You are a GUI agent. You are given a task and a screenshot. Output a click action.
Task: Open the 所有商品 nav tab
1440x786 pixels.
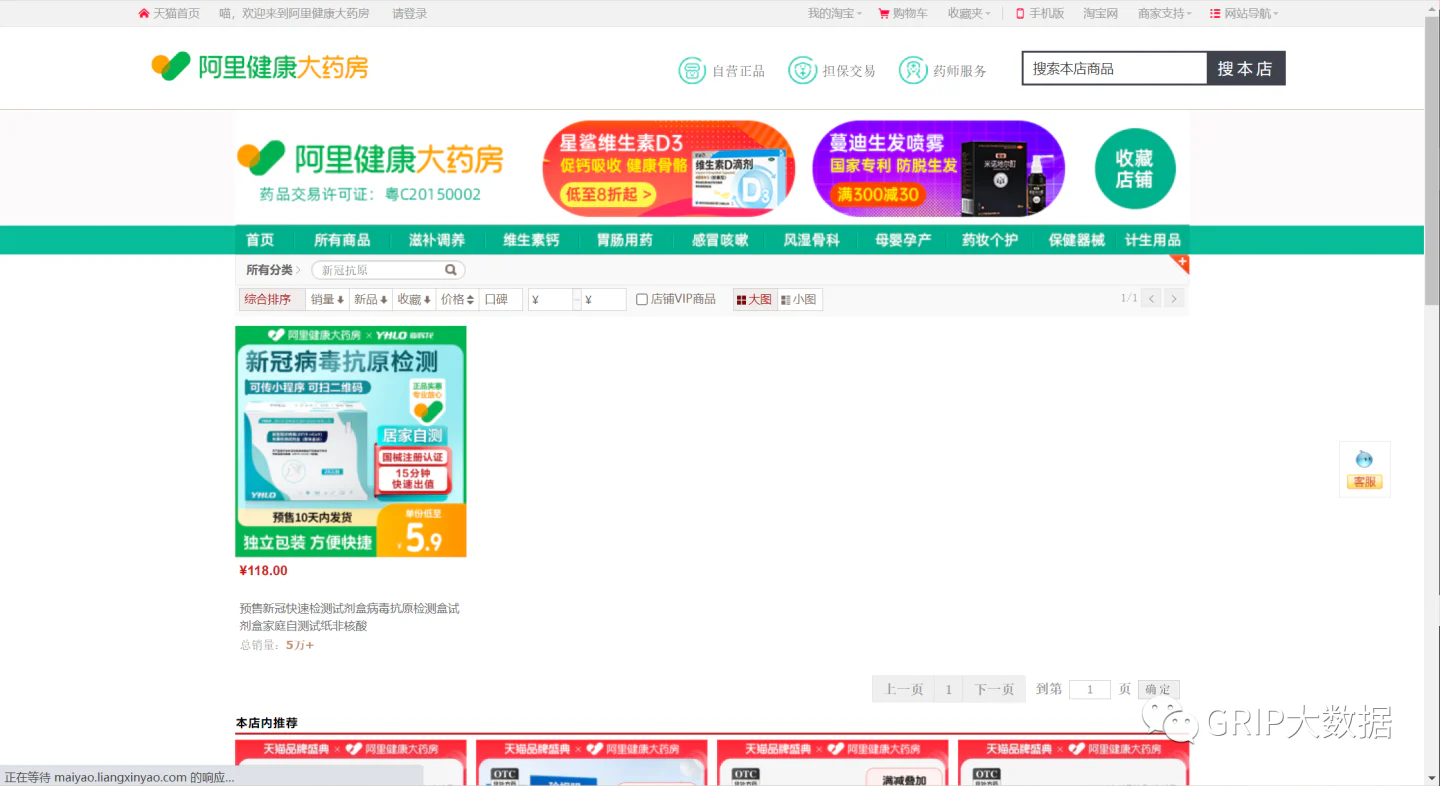tap(342, 240)
